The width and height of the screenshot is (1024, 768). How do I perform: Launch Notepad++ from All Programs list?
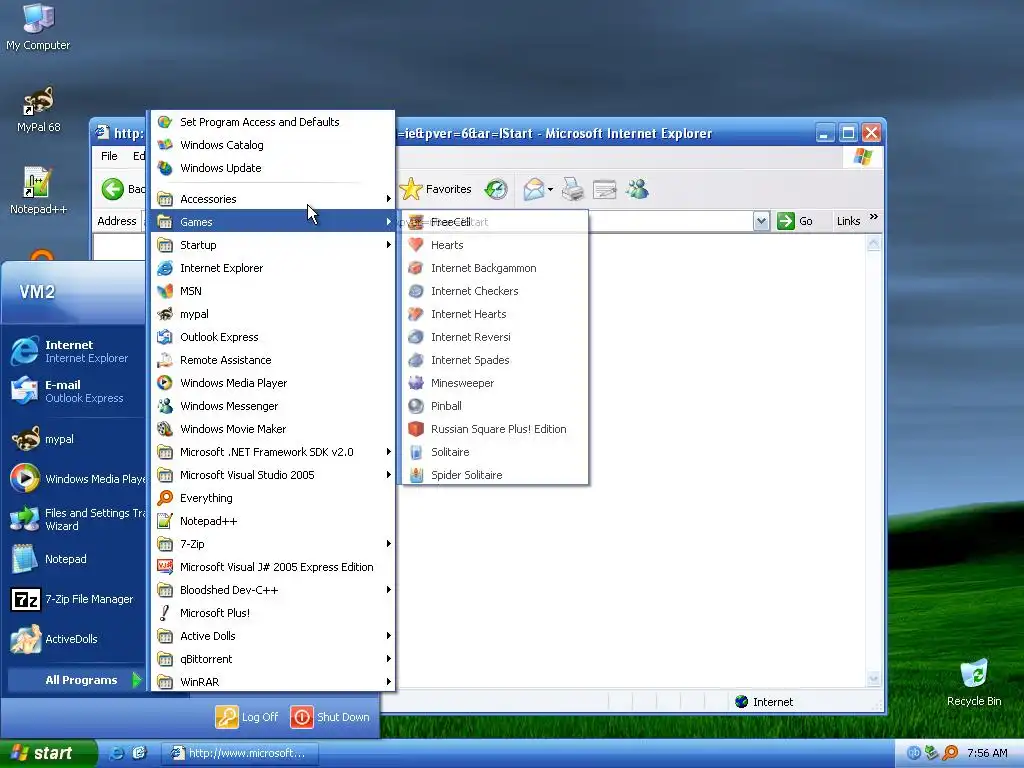click(273, 520)
